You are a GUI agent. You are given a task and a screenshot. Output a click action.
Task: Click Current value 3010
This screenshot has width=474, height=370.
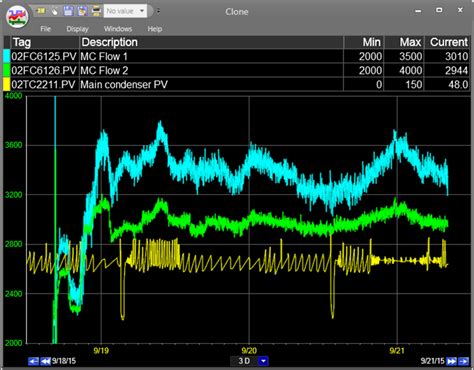[457, 56]
